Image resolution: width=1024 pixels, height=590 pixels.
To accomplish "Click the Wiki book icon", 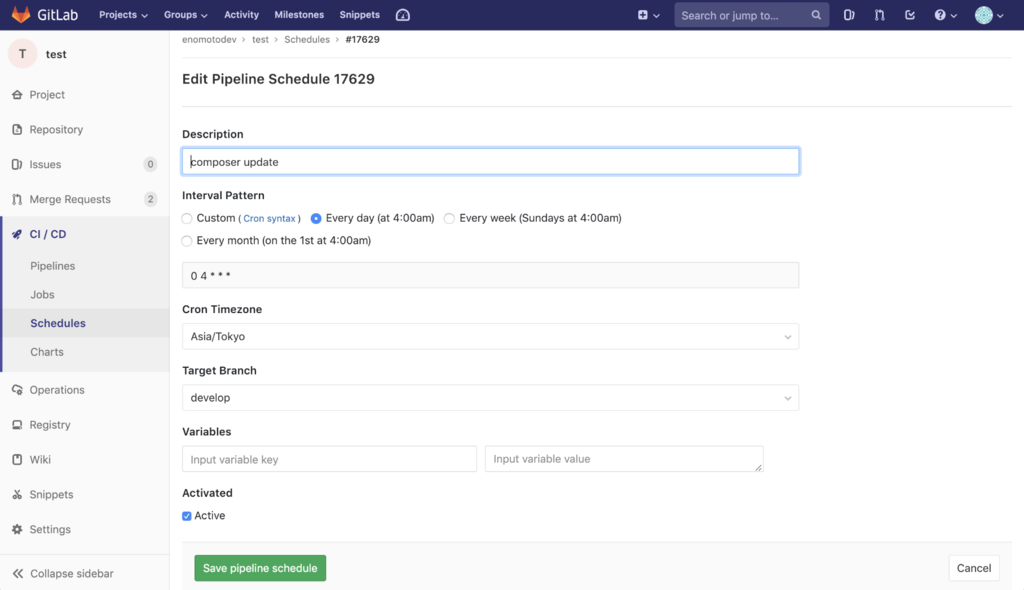I will pos(17,459).
